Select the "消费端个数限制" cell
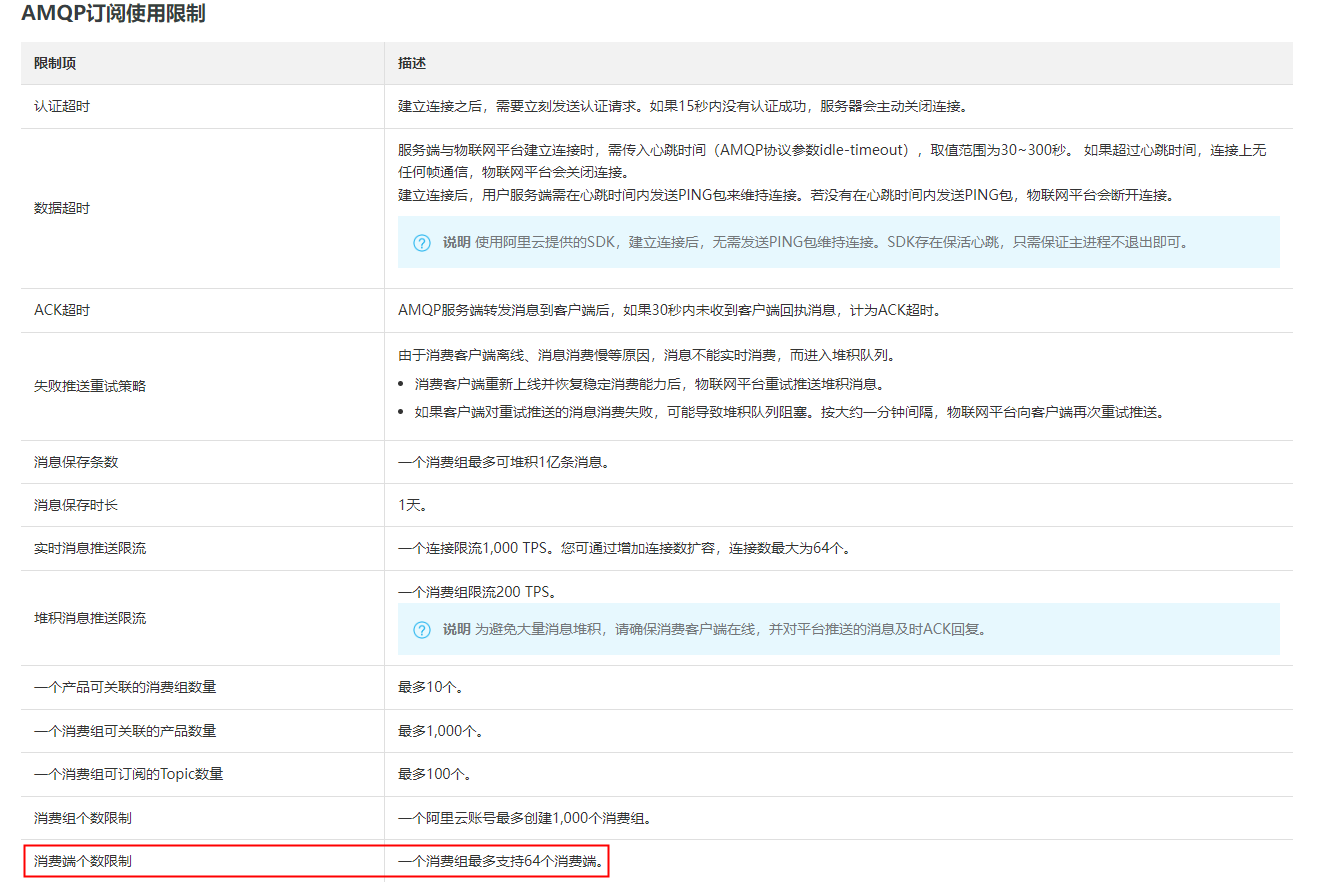 point(203,860)
